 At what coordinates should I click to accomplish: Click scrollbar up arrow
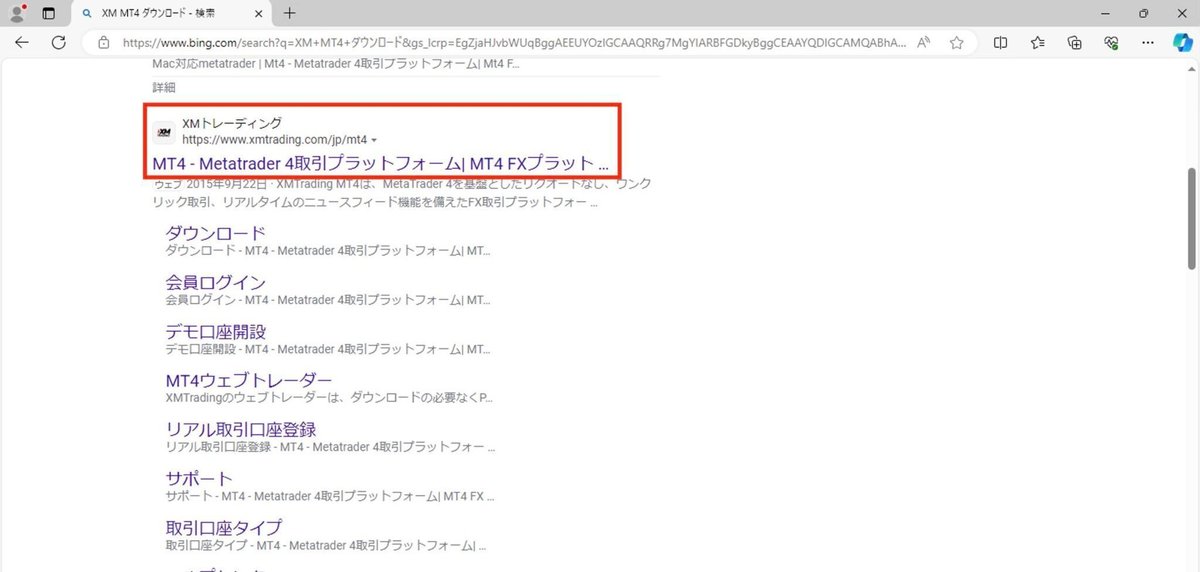[1191, 68]
